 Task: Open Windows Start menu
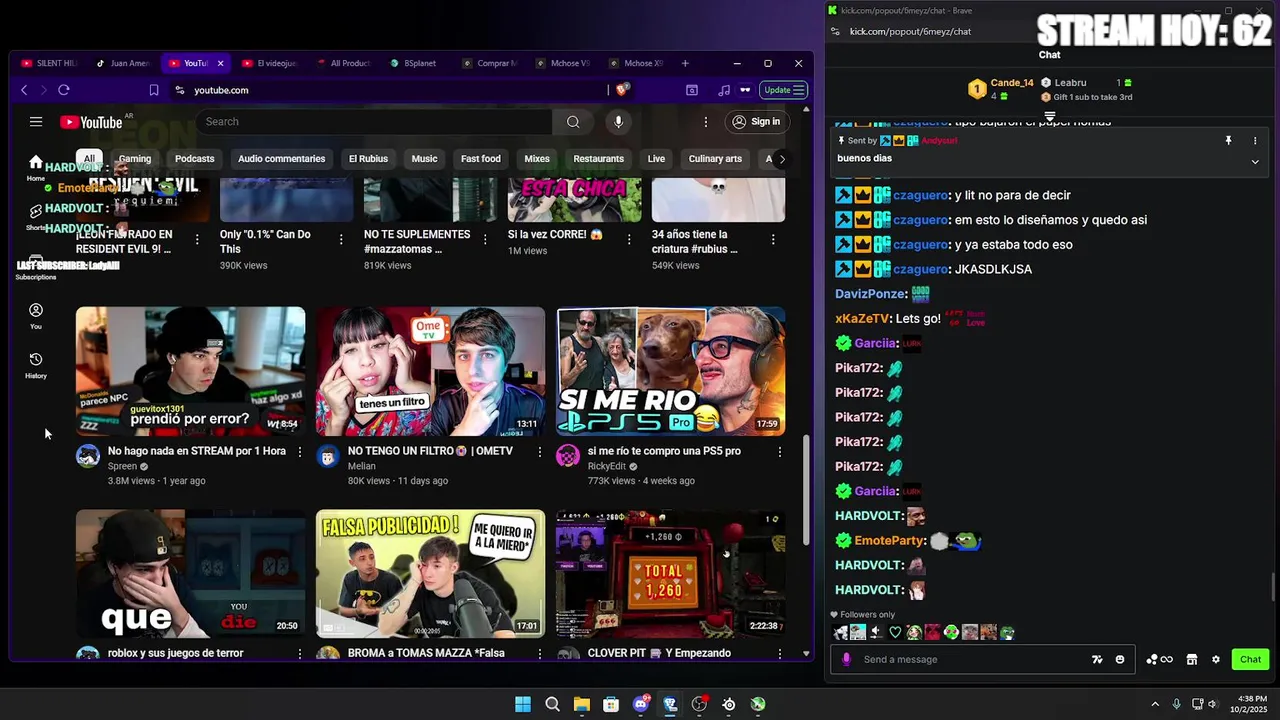(523, 704)
